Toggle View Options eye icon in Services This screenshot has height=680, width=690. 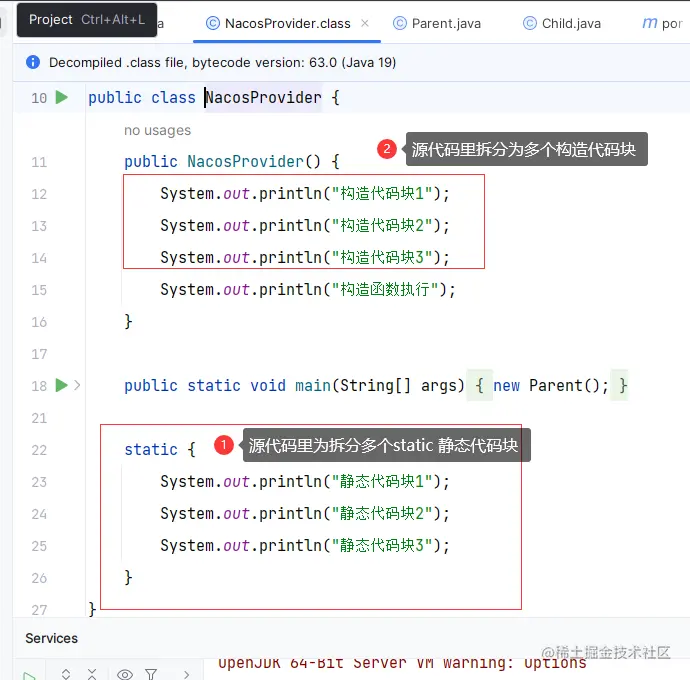click(125, 674)
